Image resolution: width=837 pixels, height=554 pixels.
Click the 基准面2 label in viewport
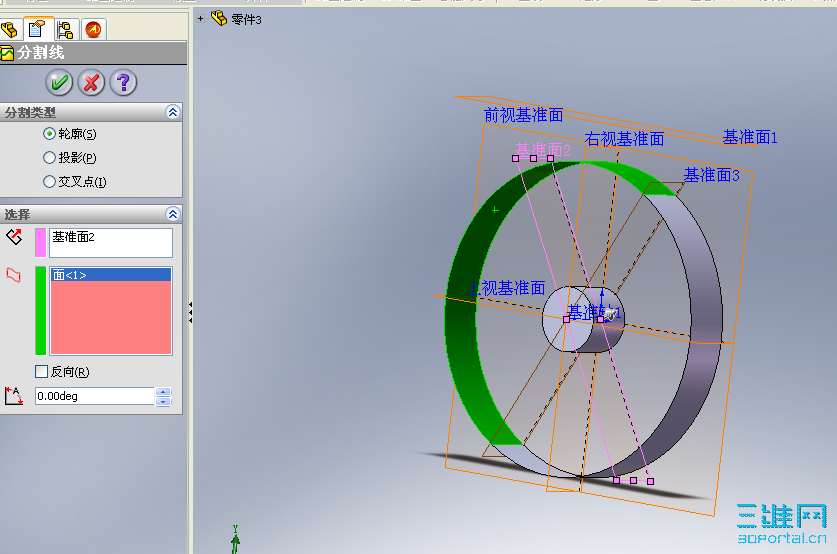click(542, 150)
